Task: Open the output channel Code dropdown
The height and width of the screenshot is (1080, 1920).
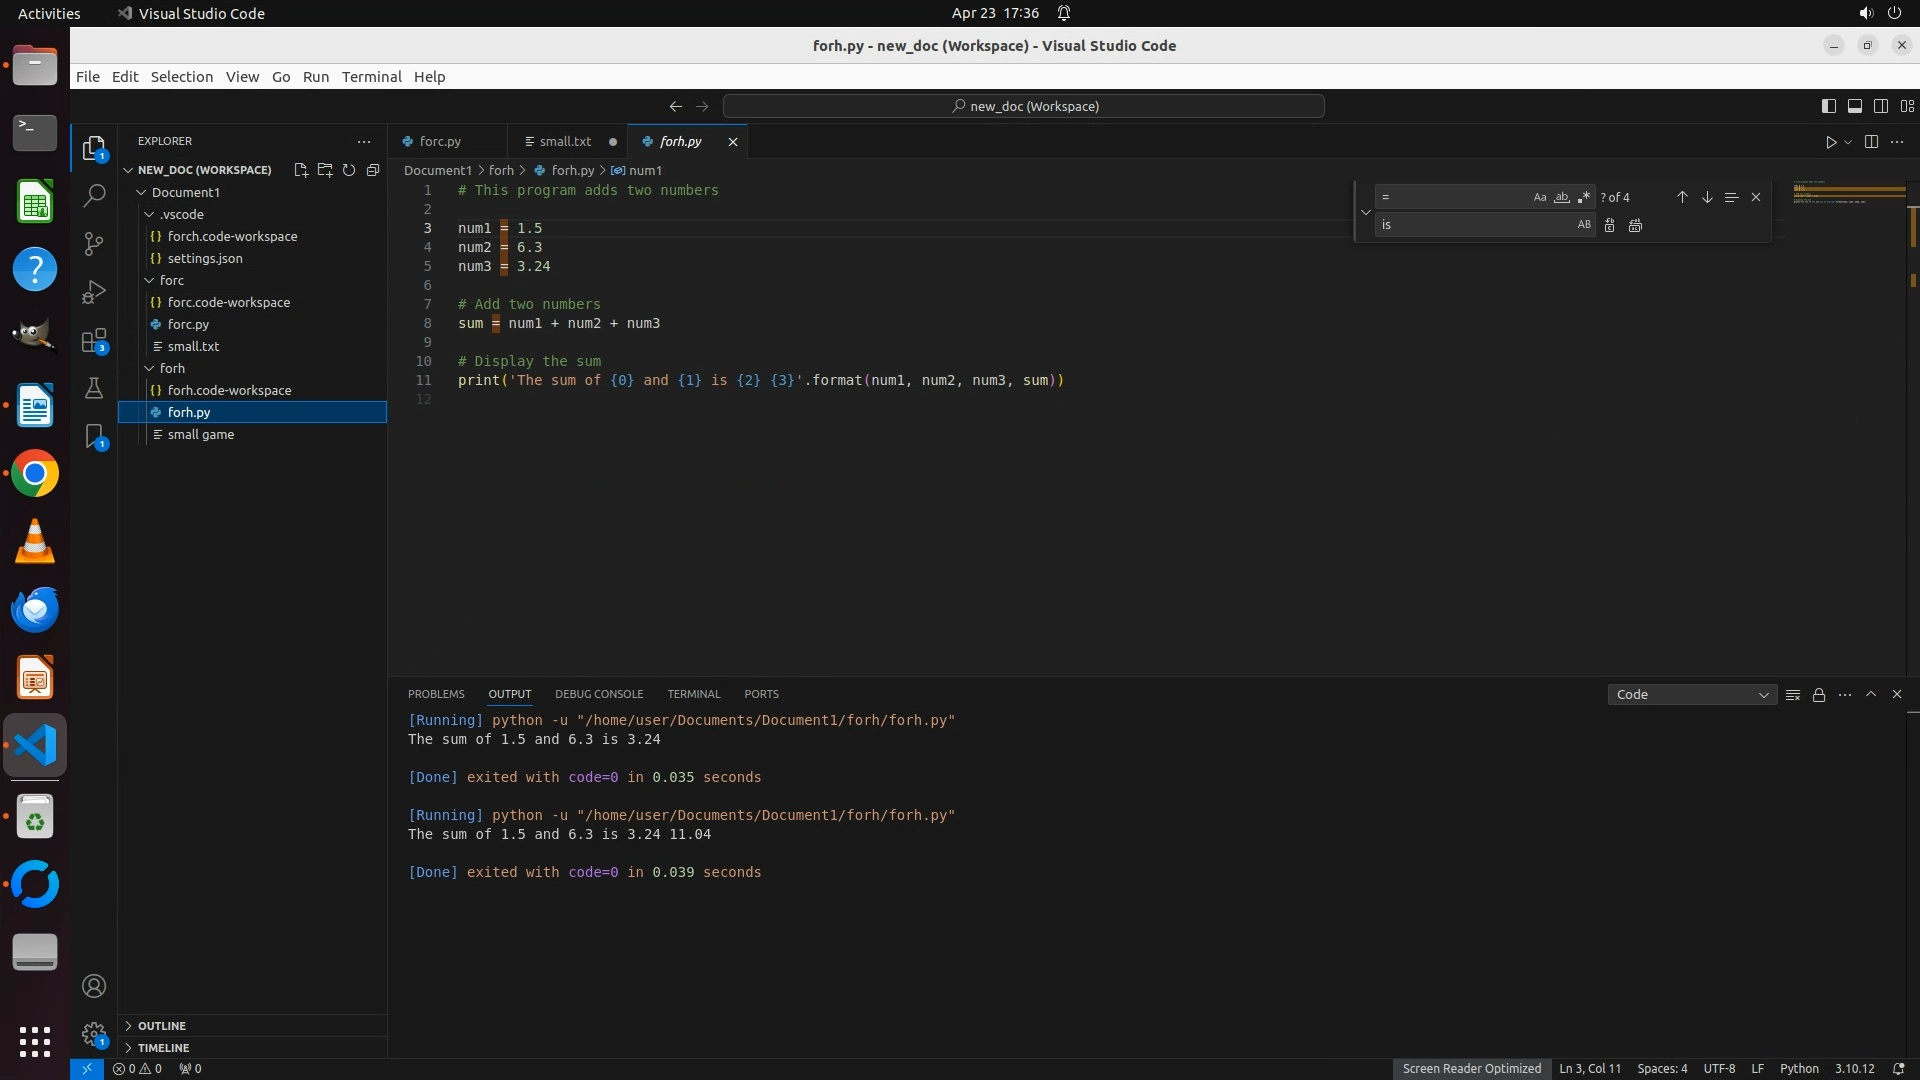Action: tap(1691, 694)
